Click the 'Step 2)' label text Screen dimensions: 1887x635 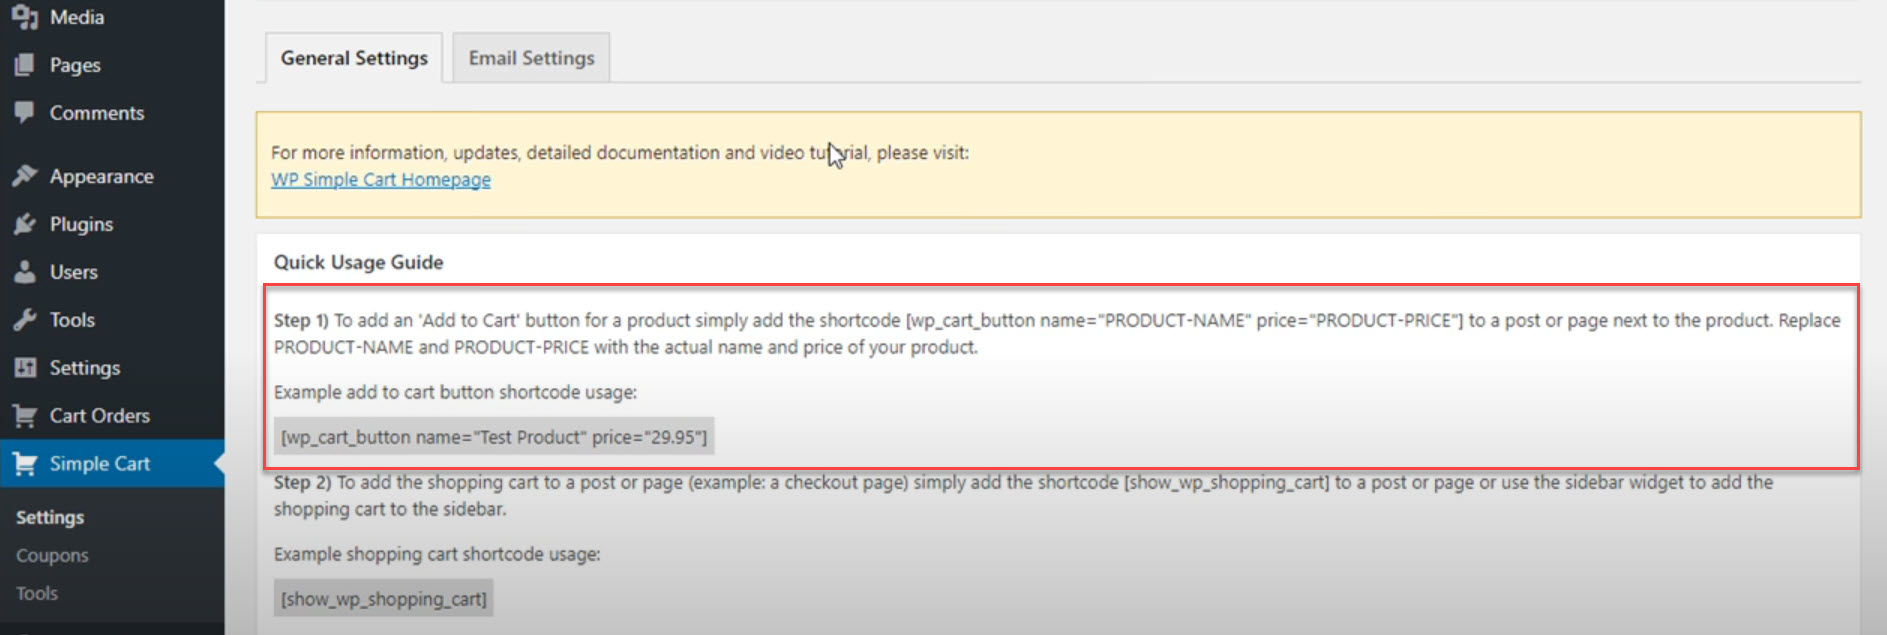(x=302, y=482)
